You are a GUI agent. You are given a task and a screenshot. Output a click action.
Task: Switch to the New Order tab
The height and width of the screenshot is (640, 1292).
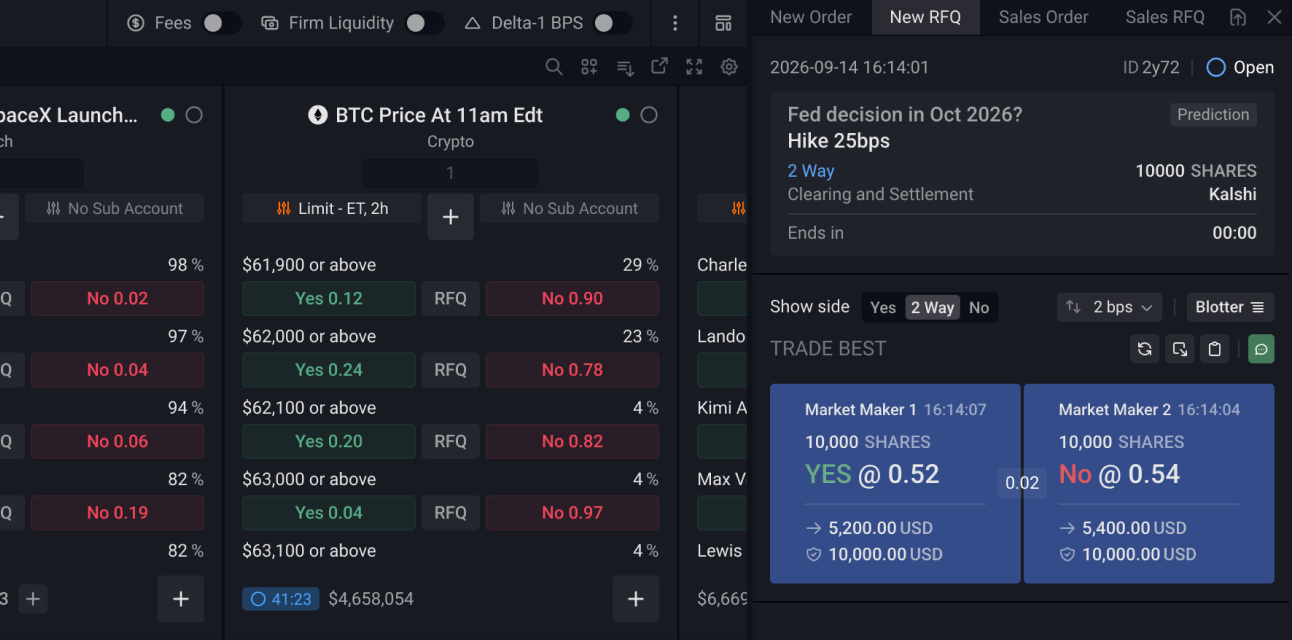[x=811, y=17]
